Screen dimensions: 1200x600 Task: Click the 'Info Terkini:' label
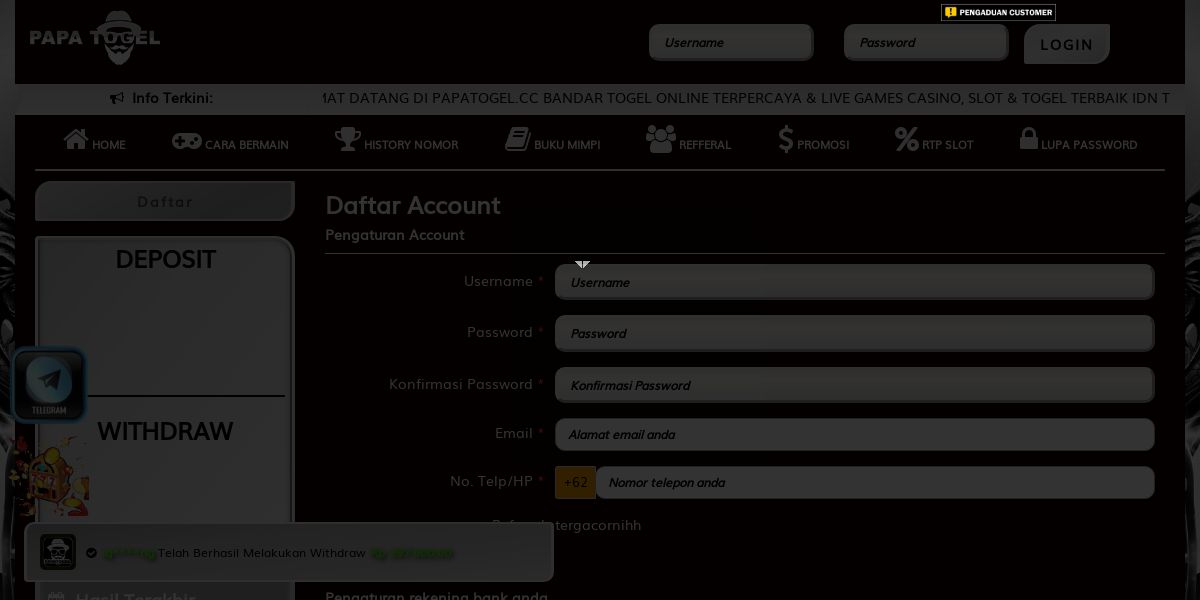tap(172, 98)
